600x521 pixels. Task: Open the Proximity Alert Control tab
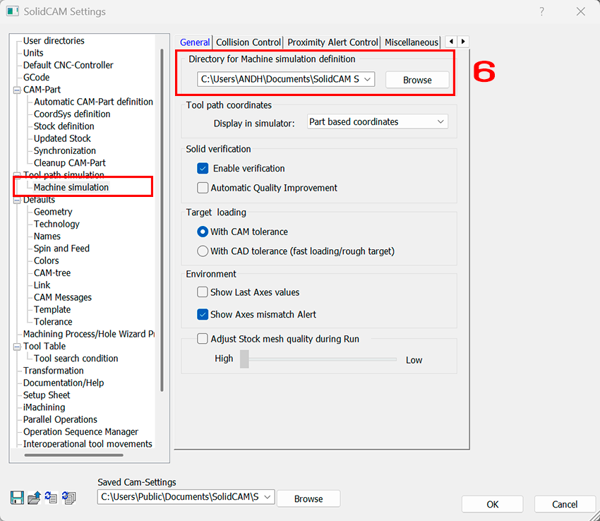(x=333, y=42)
